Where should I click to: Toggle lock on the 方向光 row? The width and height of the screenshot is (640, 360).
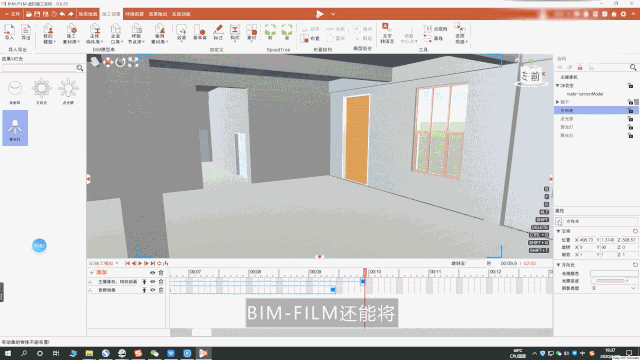coord(631,111)
